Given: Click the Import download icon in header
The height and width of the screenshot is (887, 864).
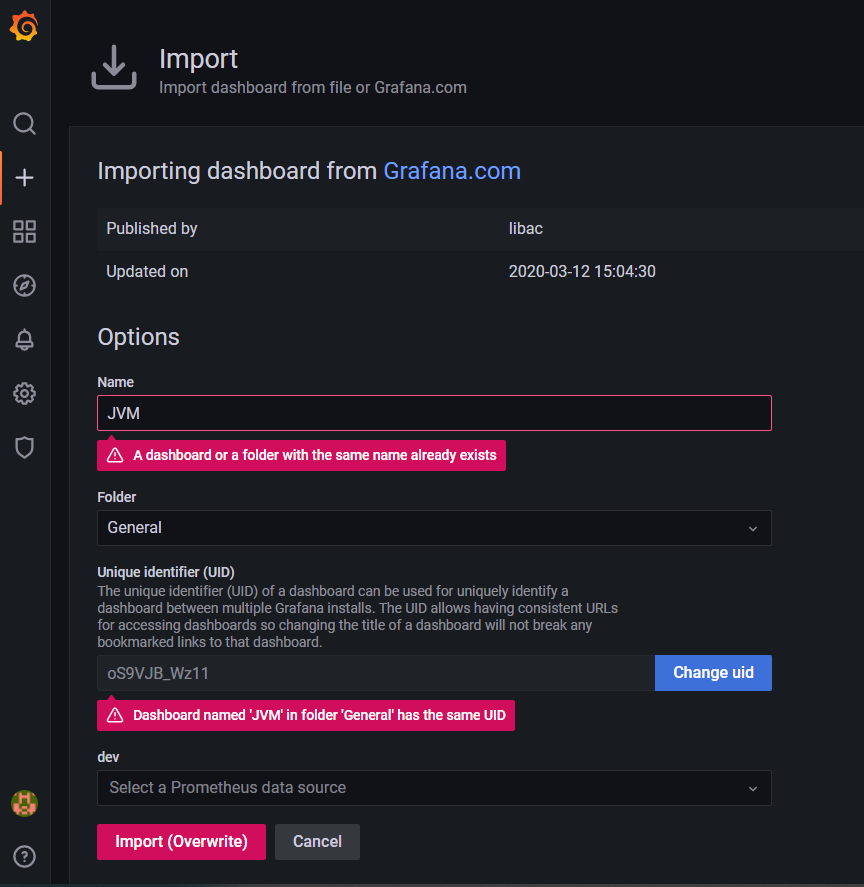Looking at the screenshot, I should click(x=114, y=67).
